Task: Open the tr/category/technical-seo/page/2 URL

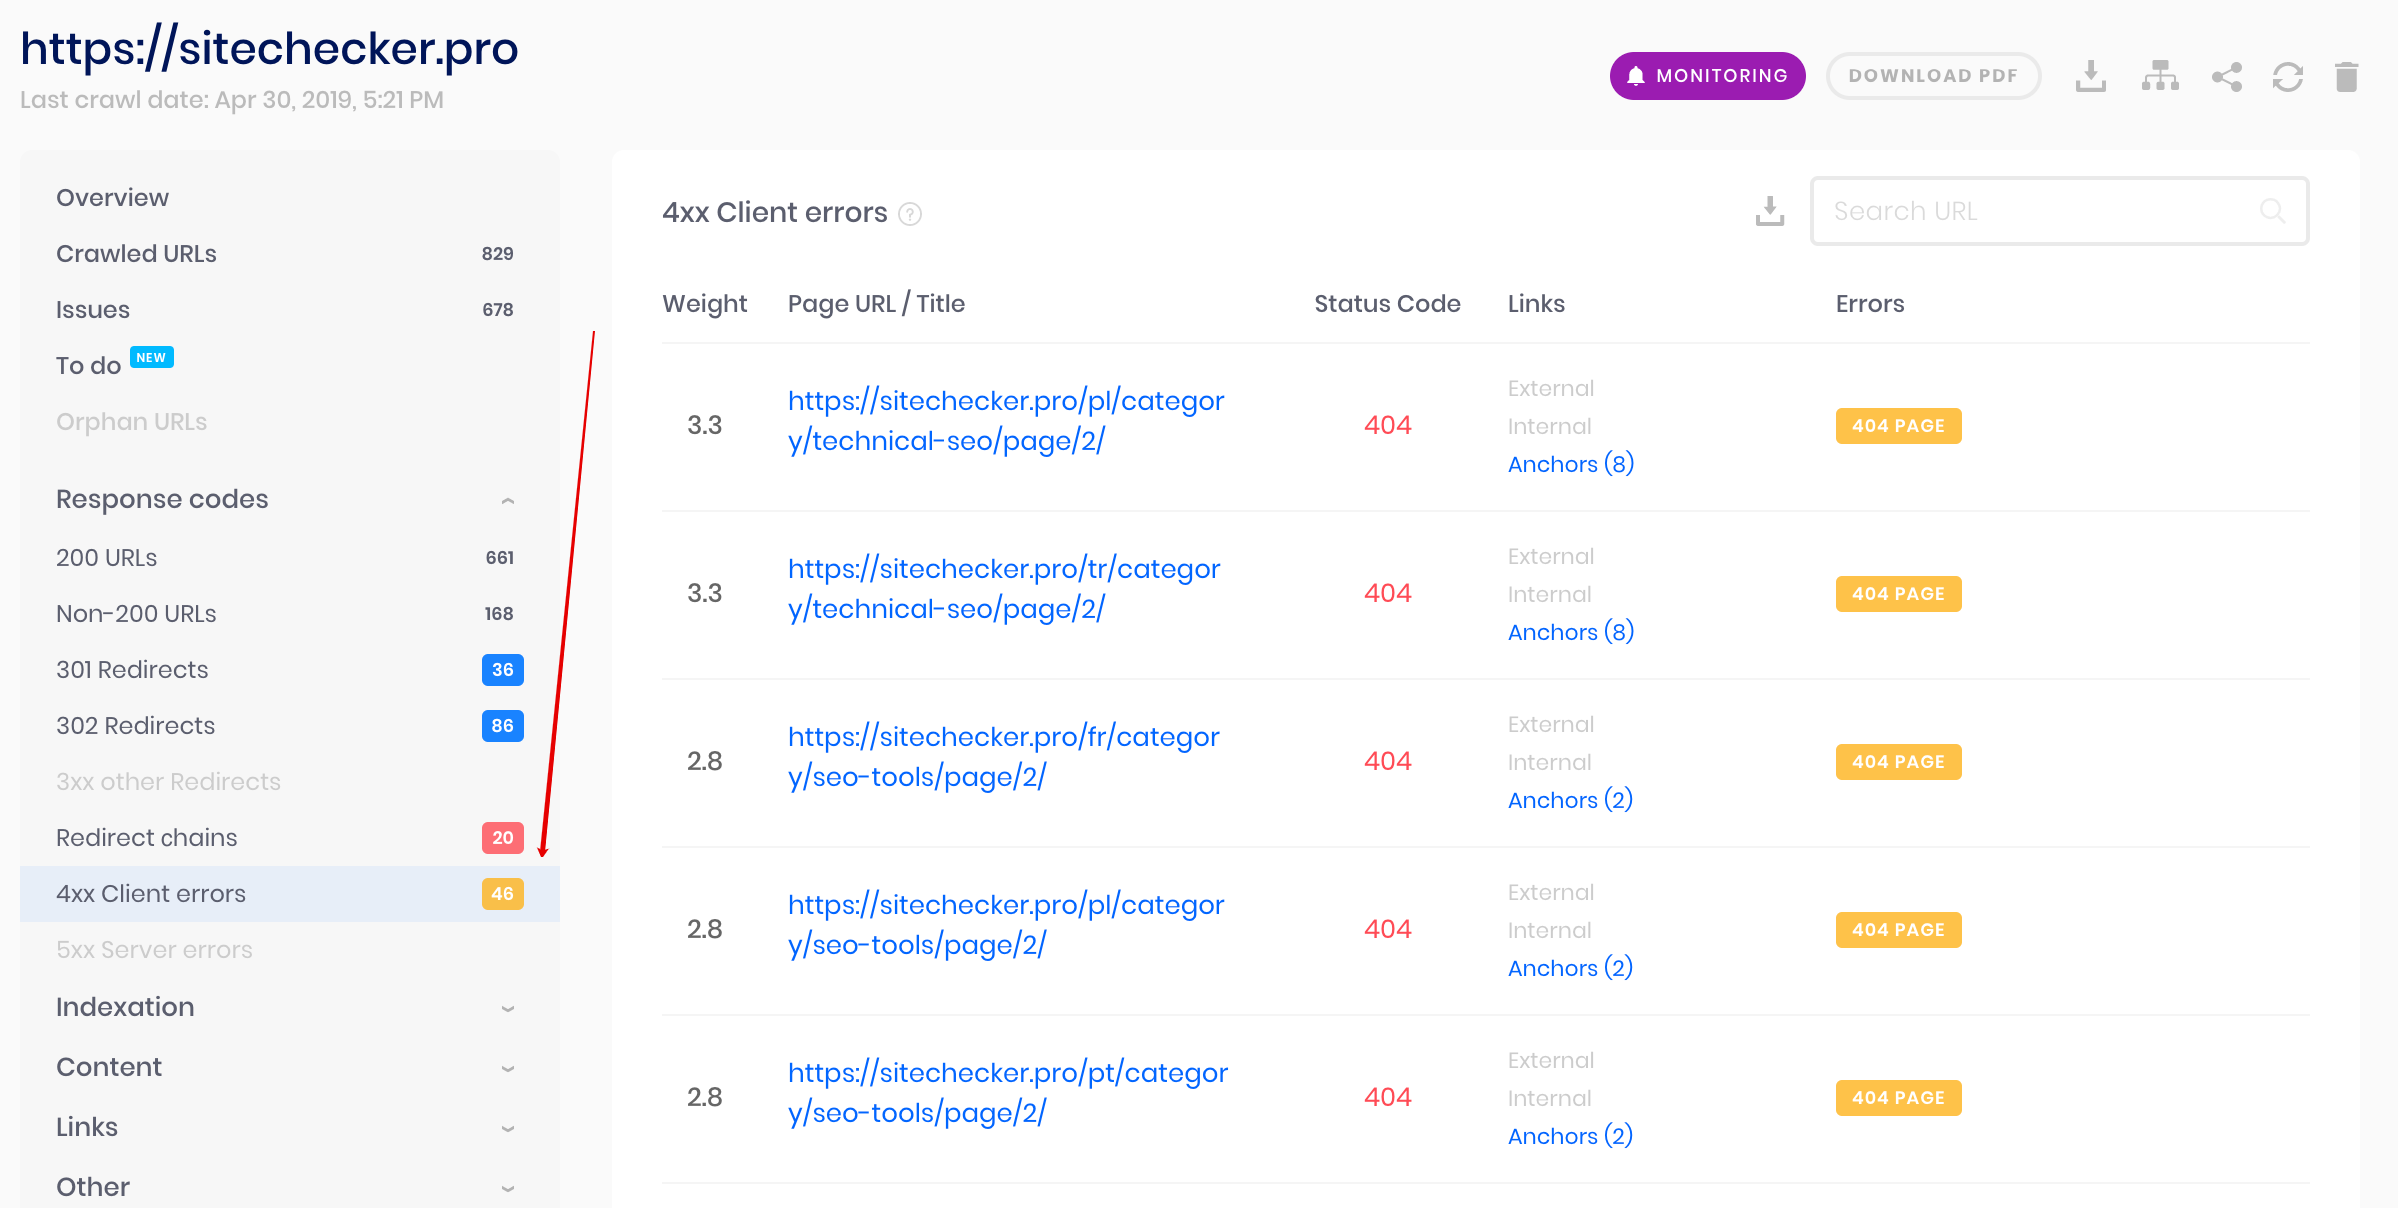Action: [1004, 589]
